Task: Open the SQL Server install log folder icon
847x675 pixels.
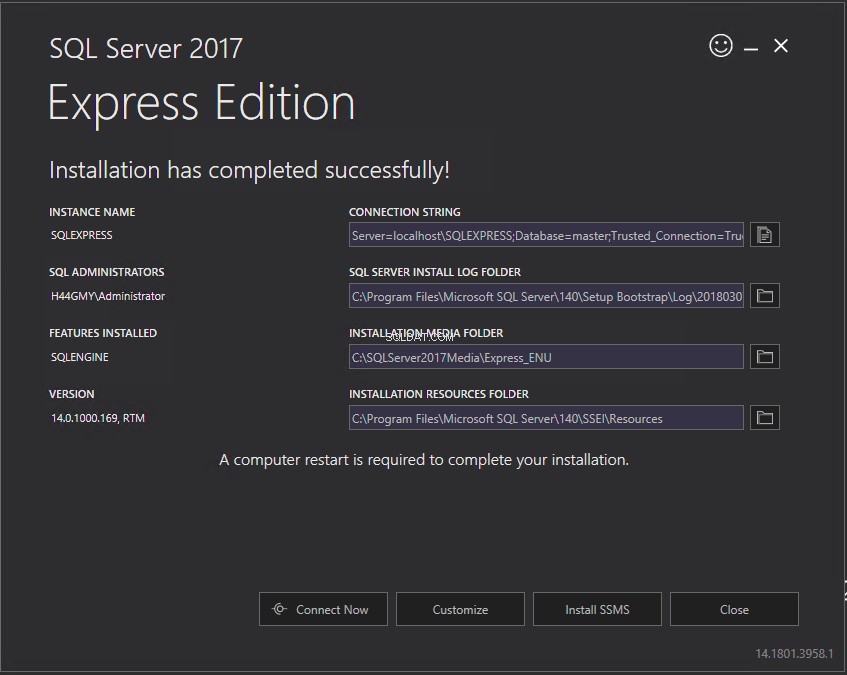Action: (x=764, y=296)
